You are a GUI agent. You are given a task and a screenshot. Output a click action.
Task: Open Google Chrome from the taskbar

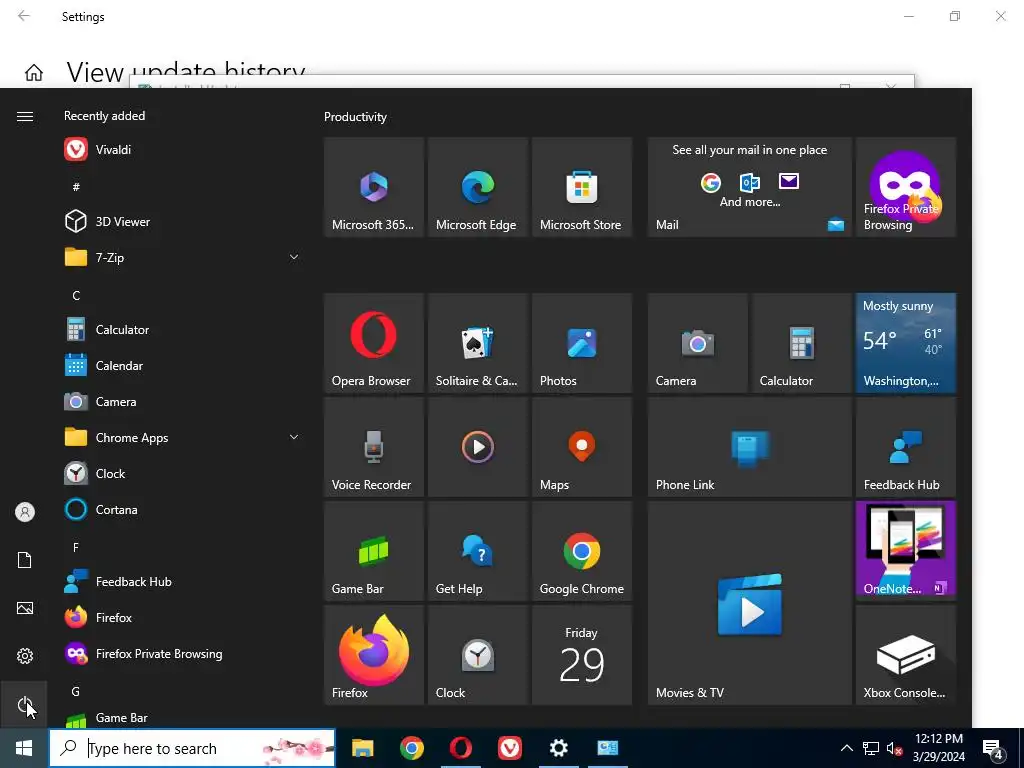pos(411,748)
